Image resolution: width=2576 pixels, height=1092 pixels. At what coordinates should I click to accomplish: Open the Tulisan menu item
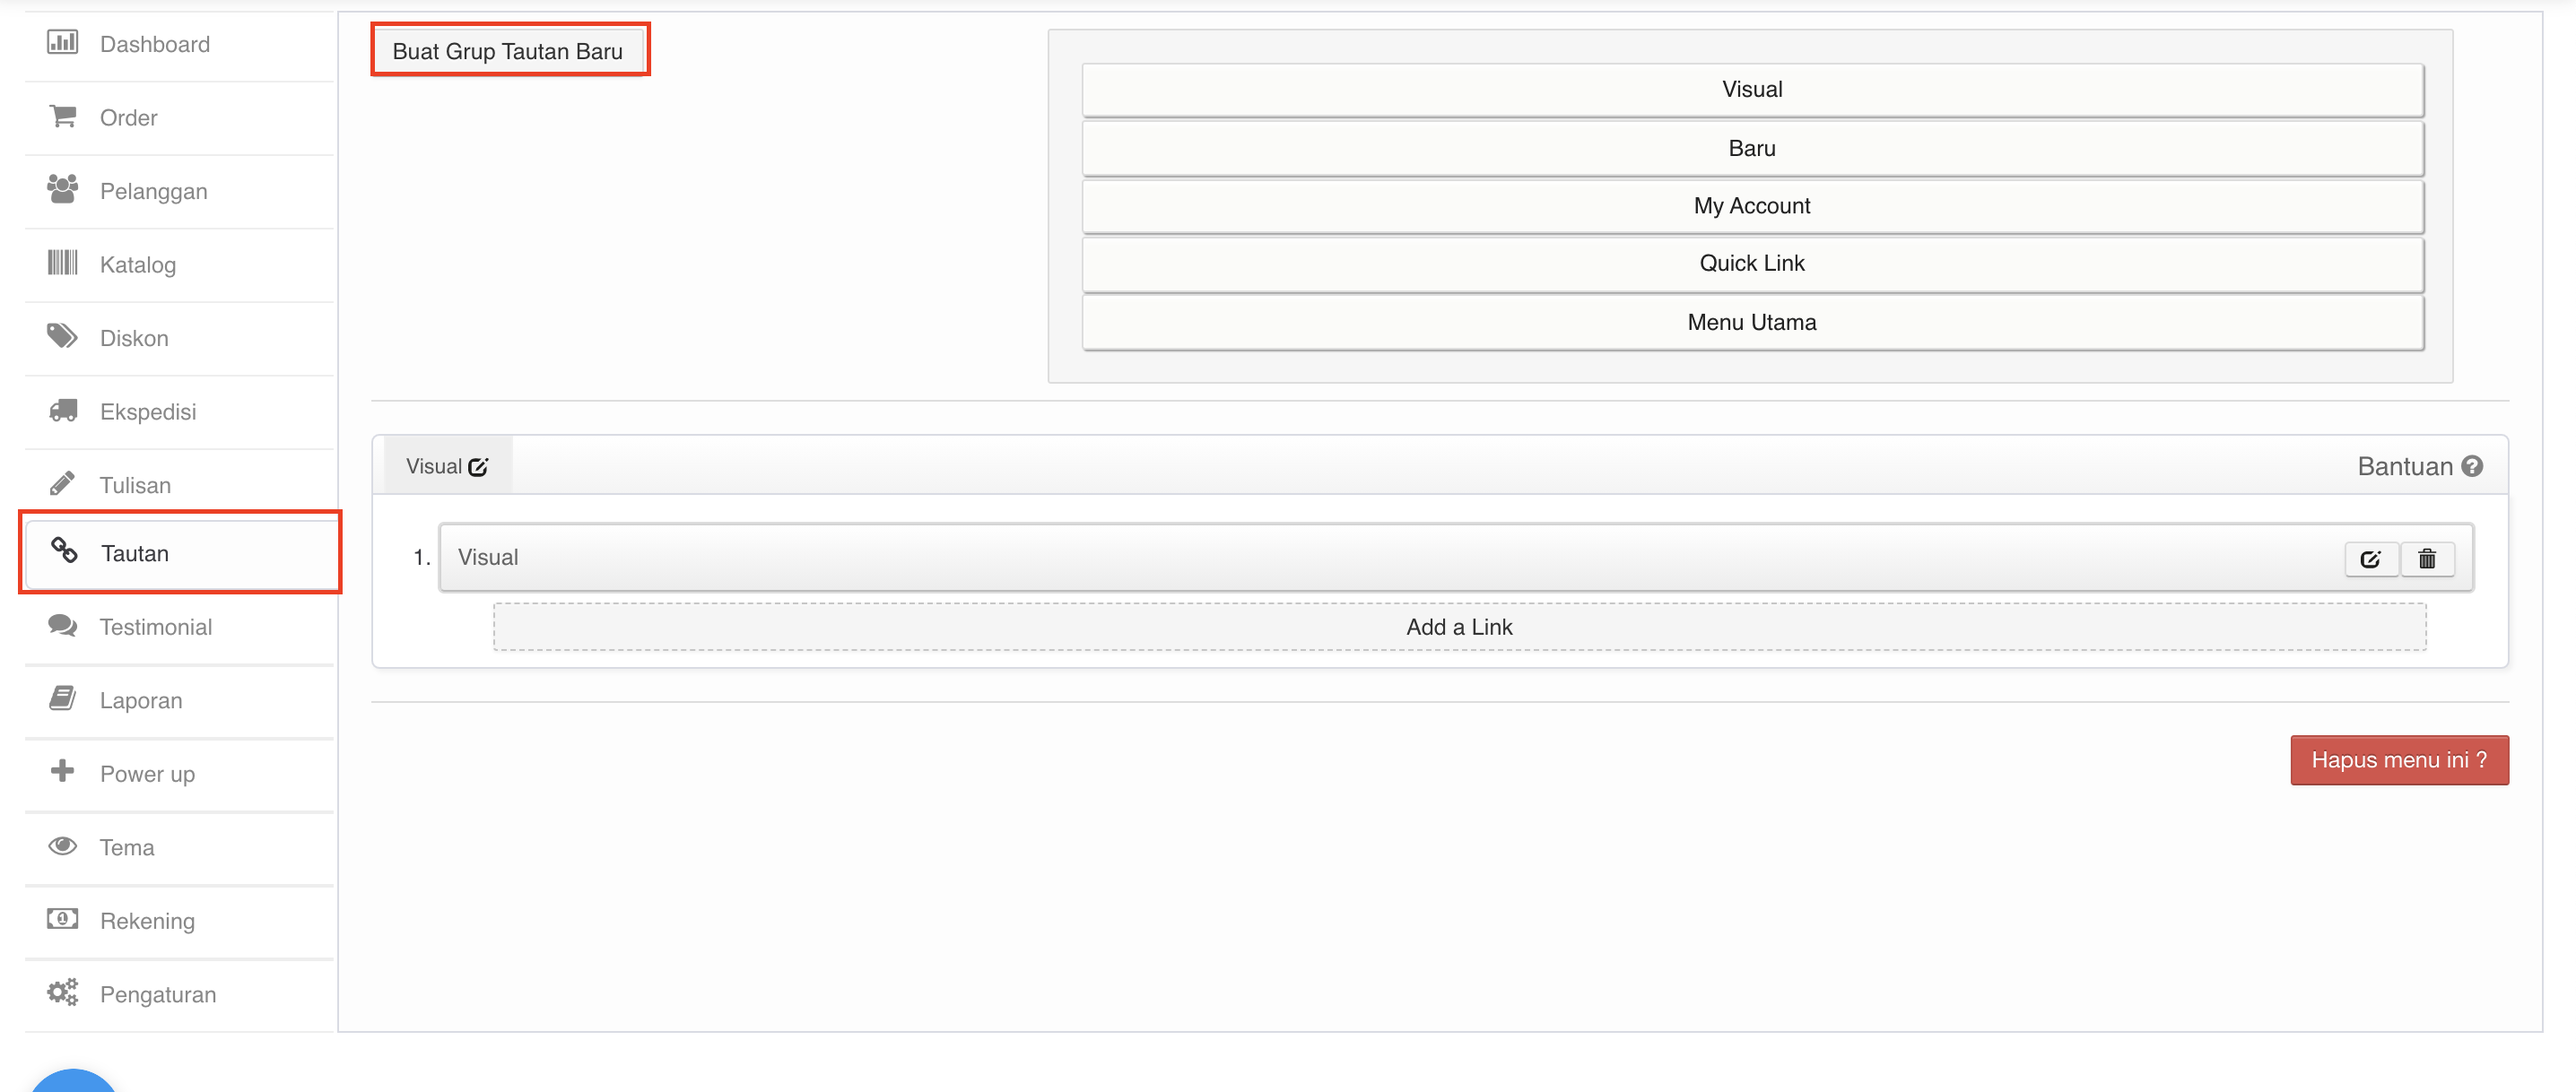(135, 485)
